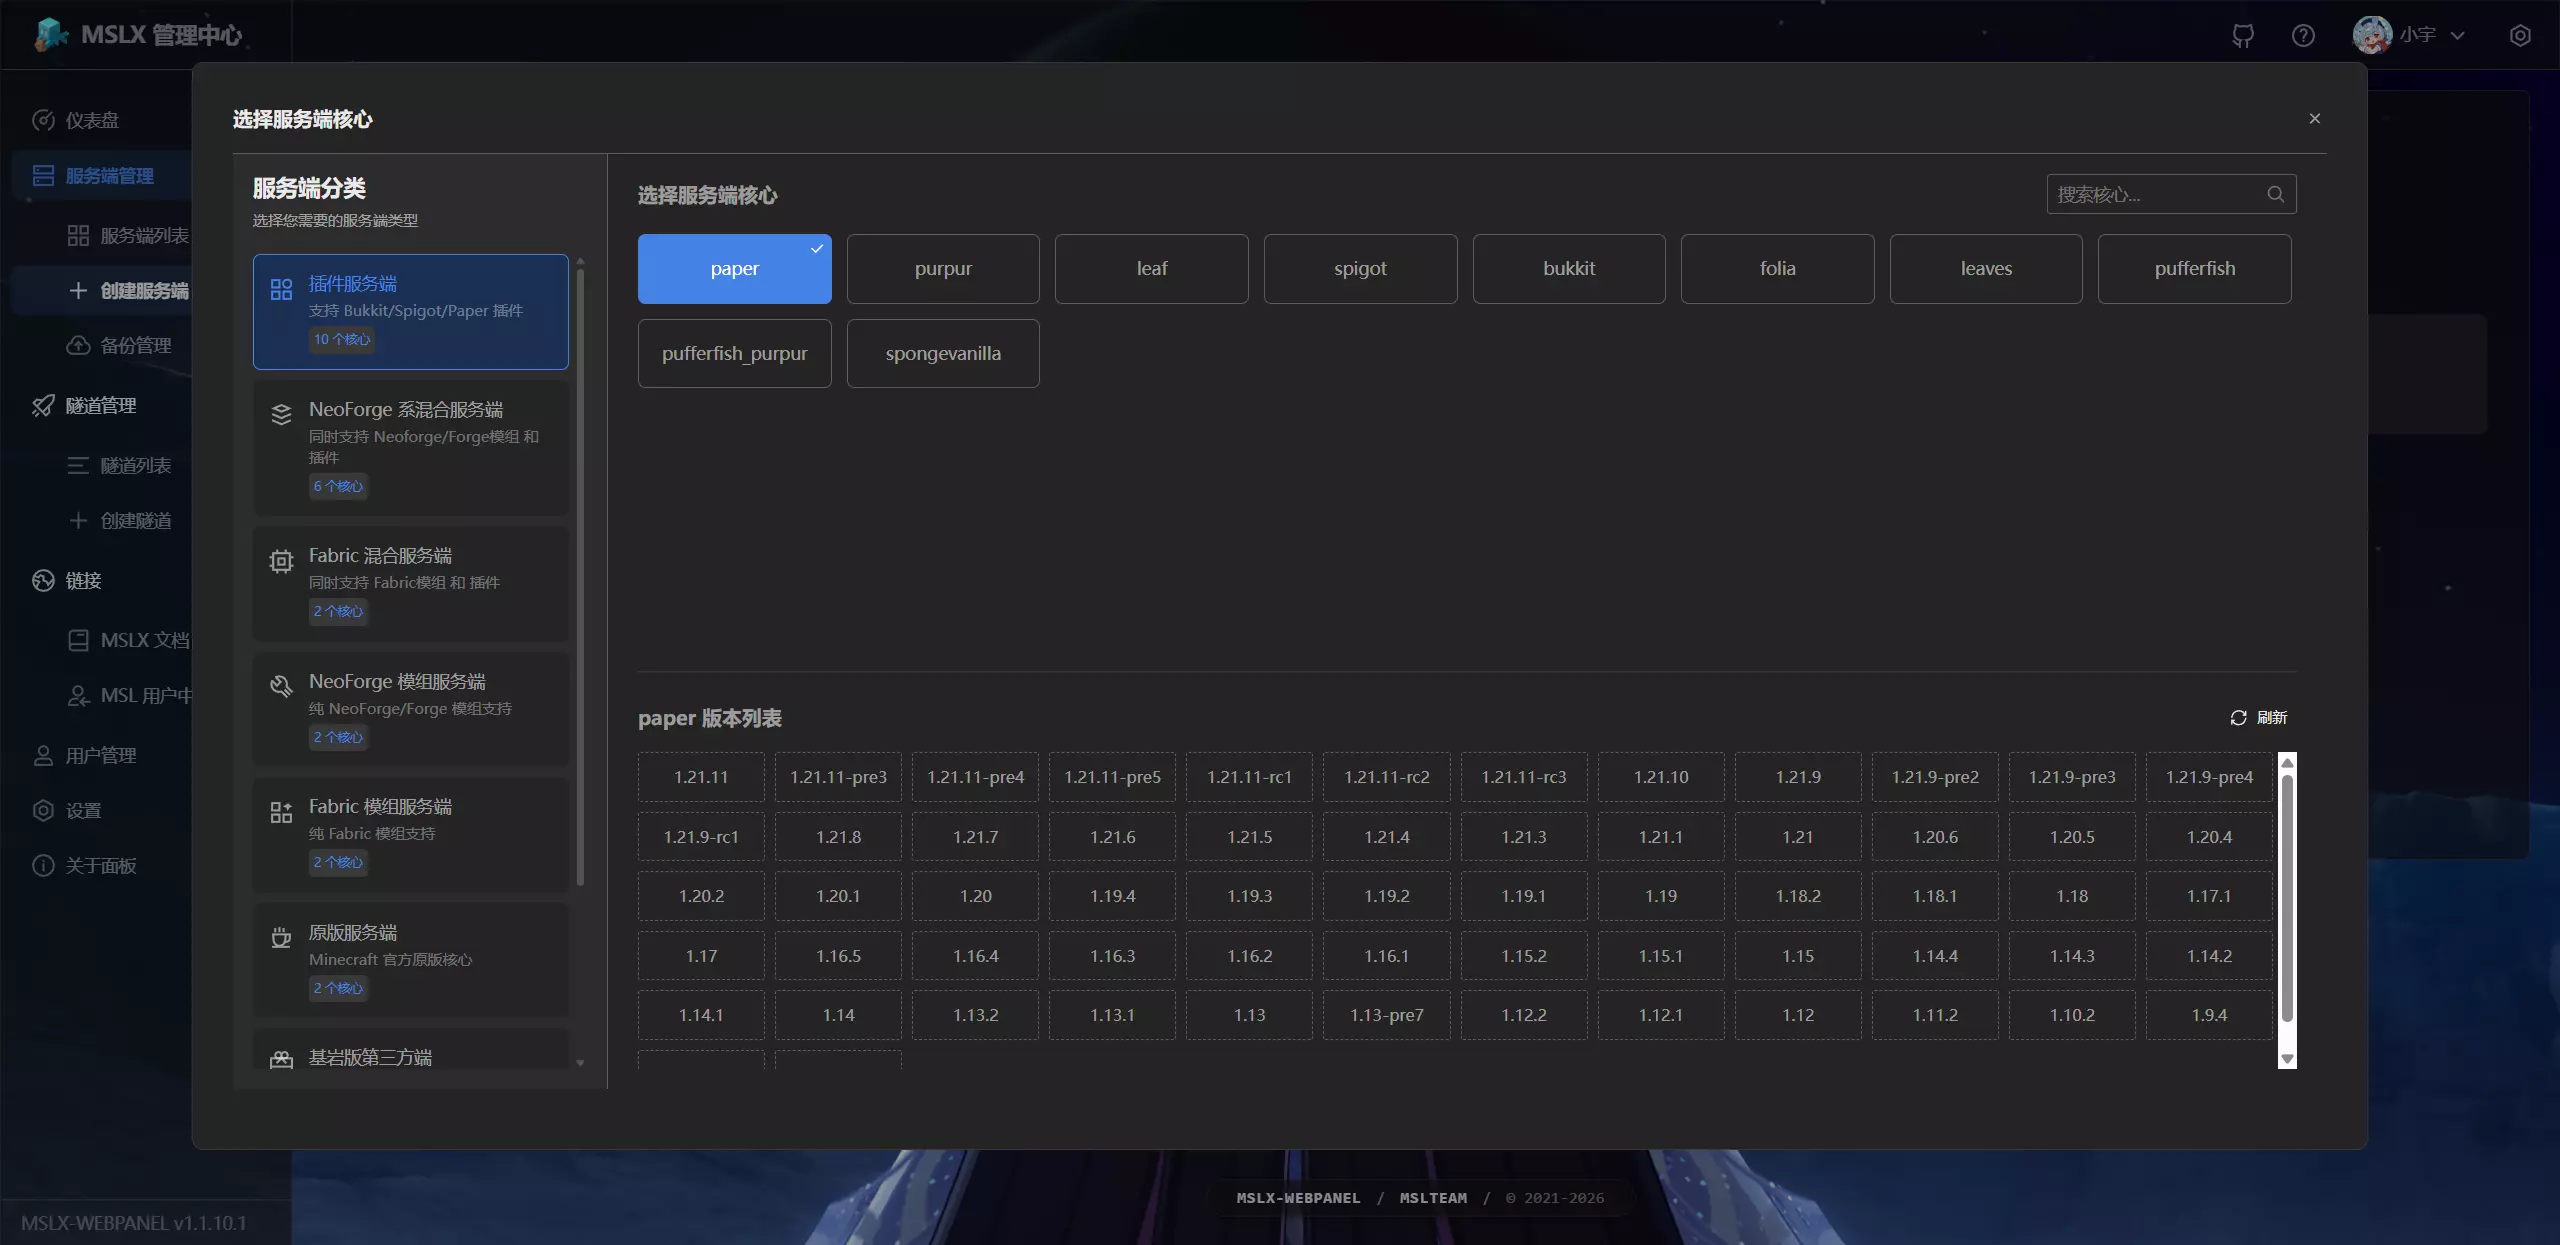The image size is (2560, 1245).
Task: Select the purpur core option
Action: 943,269
